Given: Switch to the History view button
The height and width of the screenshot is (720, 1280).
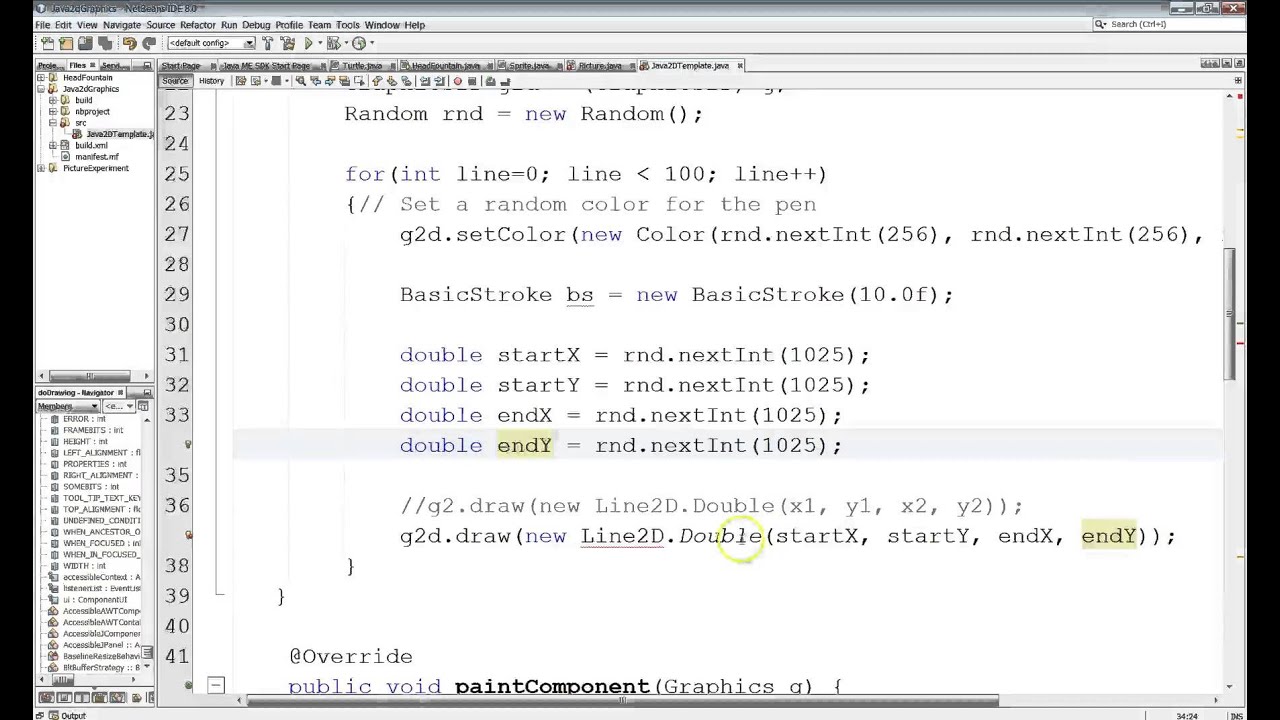Looking at the screenshot, I should 211,81.
